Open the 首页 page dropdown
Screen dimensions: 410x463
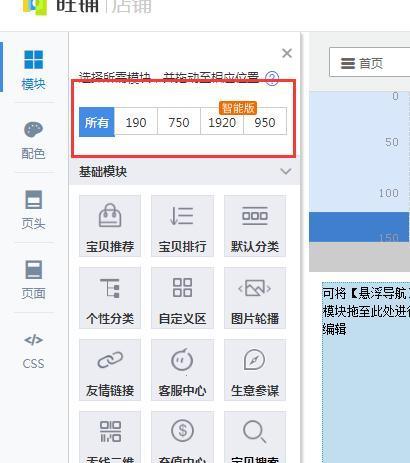tap(369, 63)
